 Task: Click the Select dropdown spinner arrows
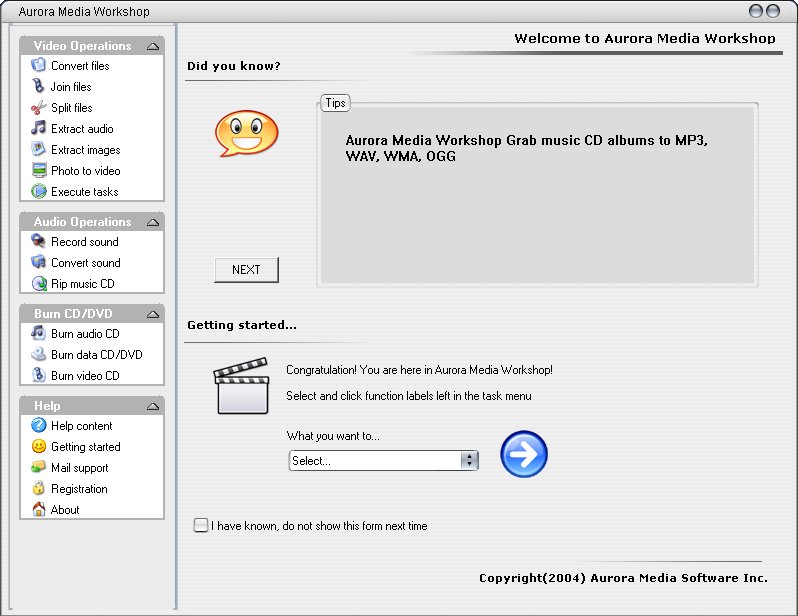469,461
